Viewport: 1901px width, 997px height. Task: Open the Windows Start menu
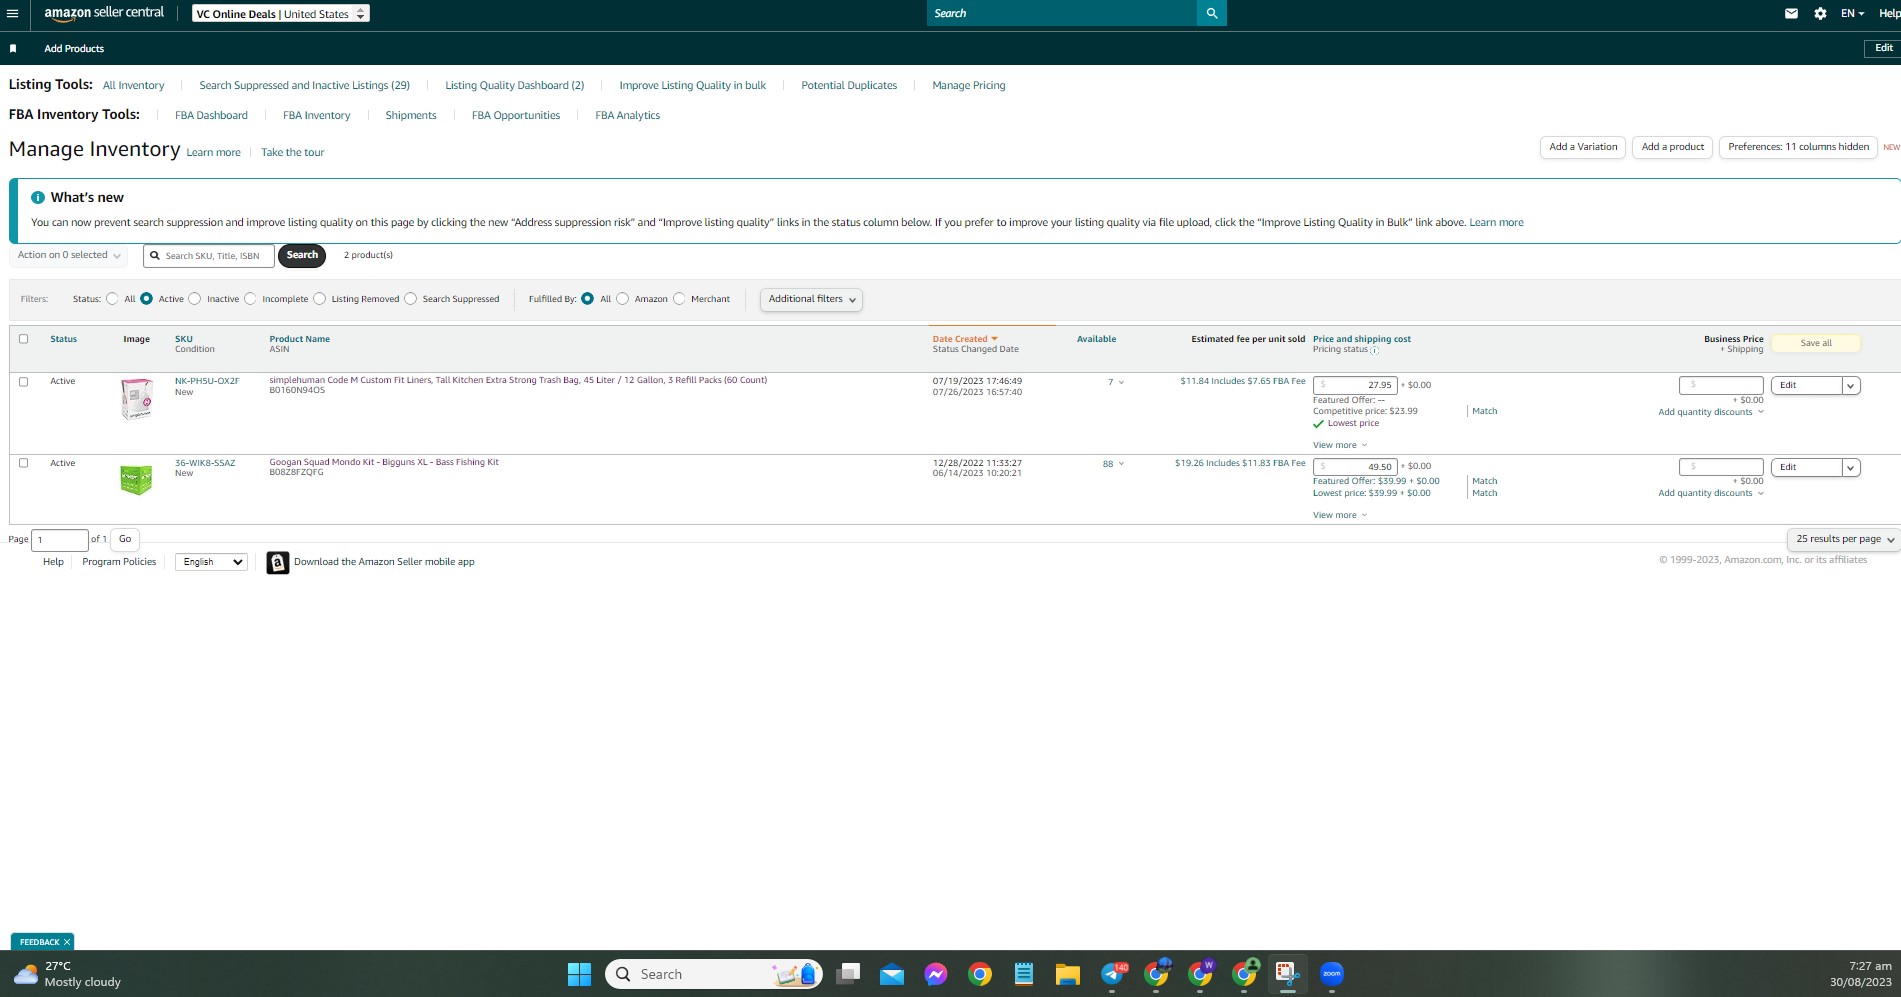click(x=579, y=974)
